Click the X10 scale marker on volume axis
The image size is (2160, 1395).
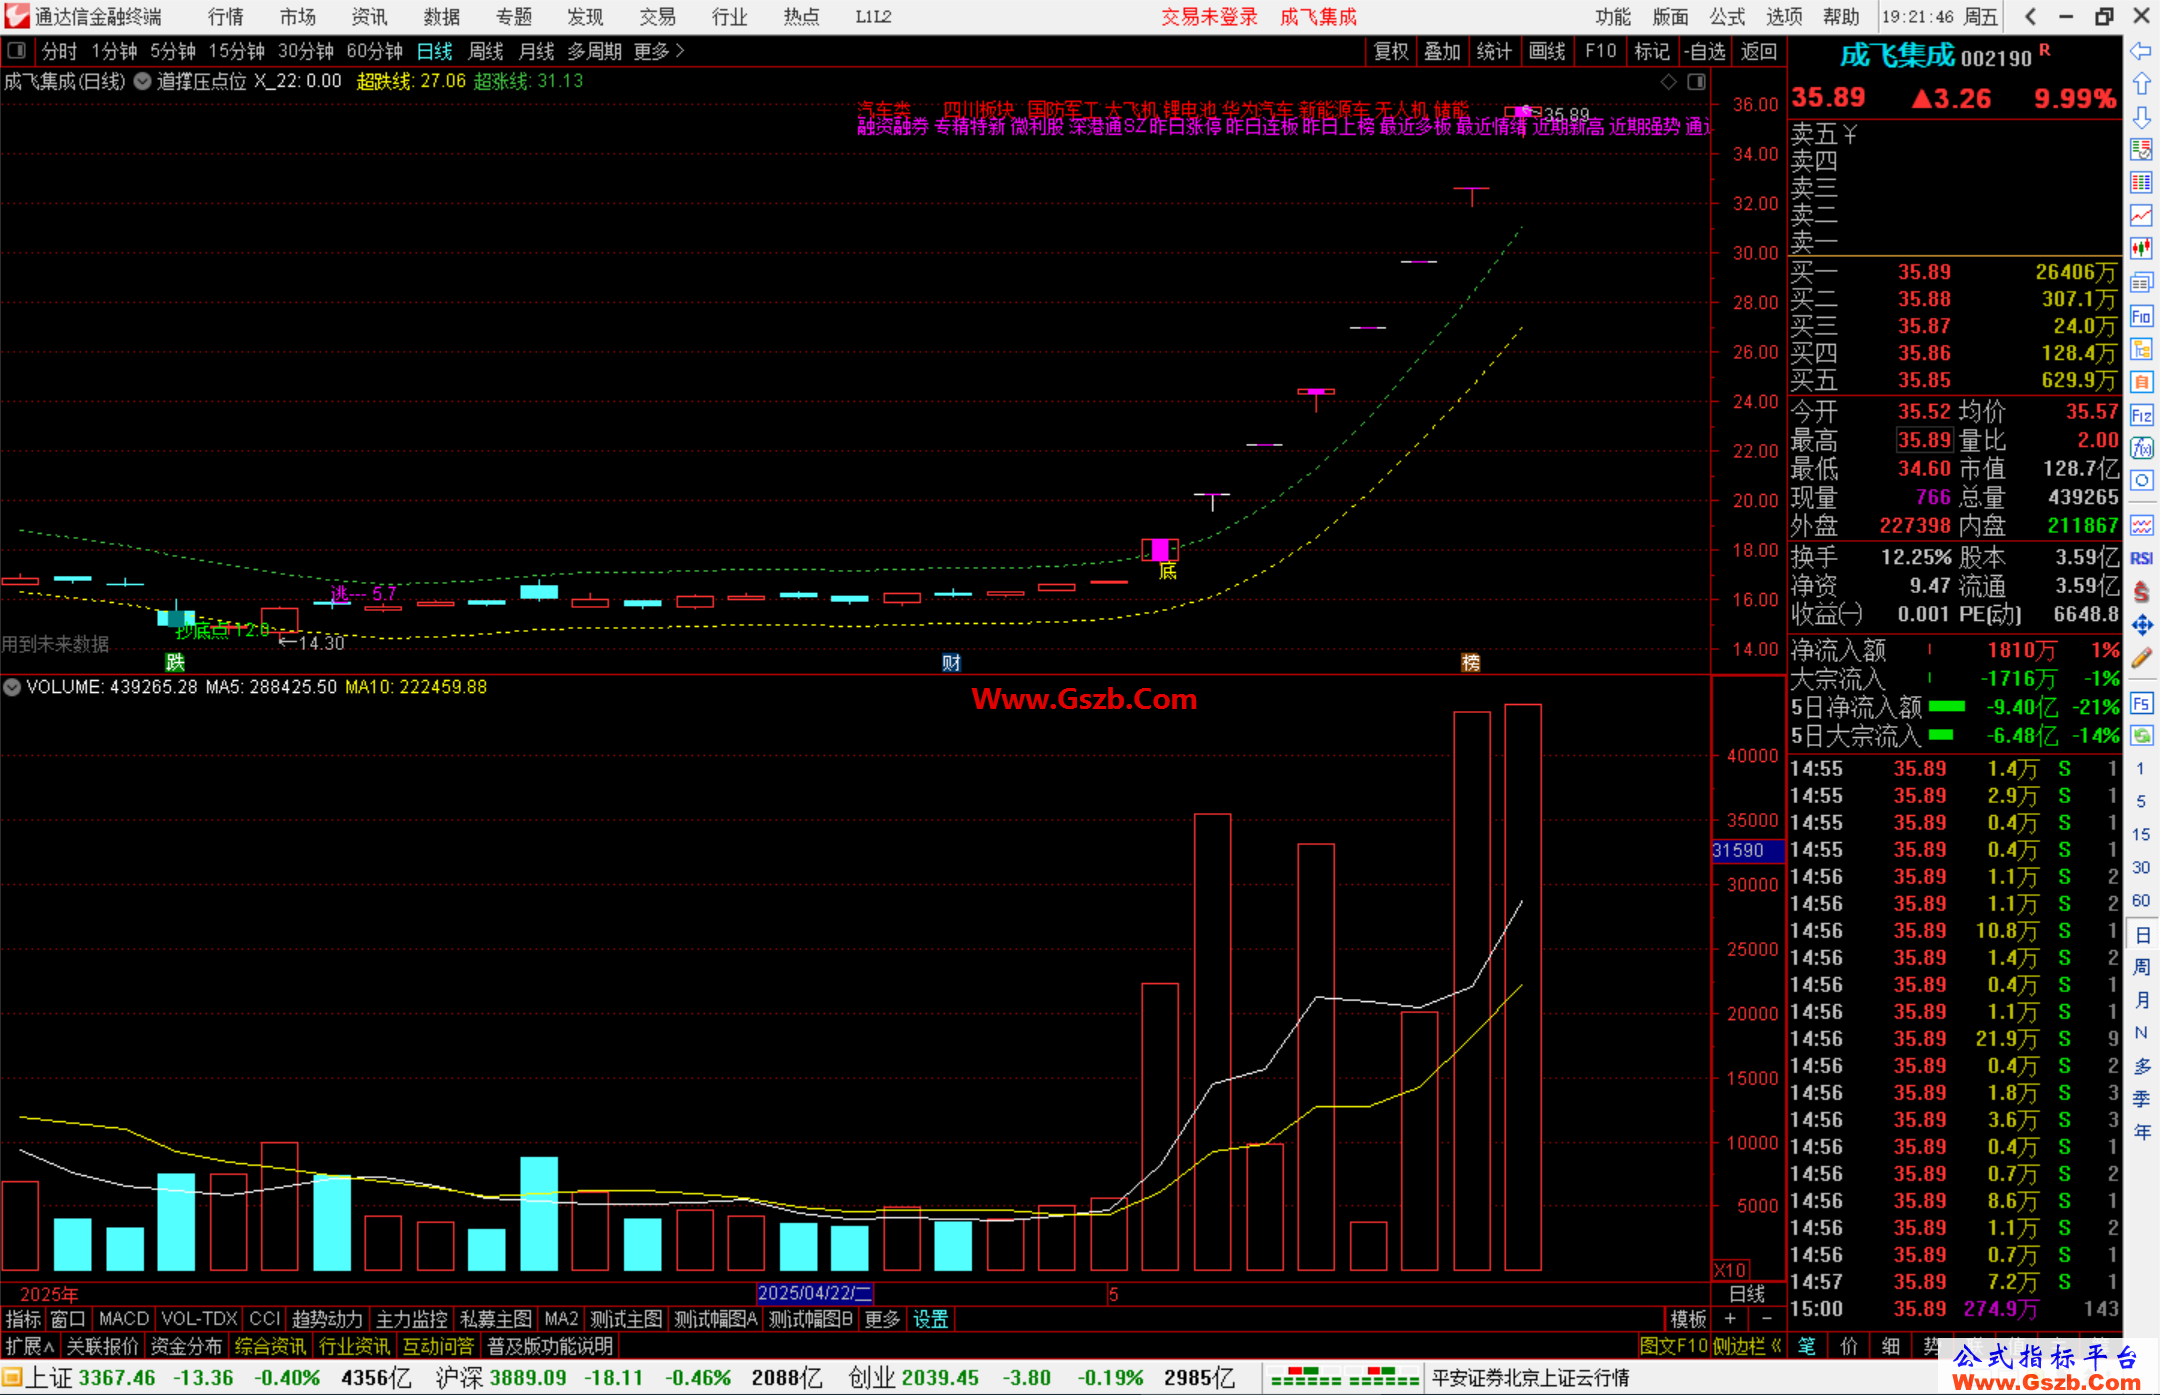click(x=1730, y=1270)
